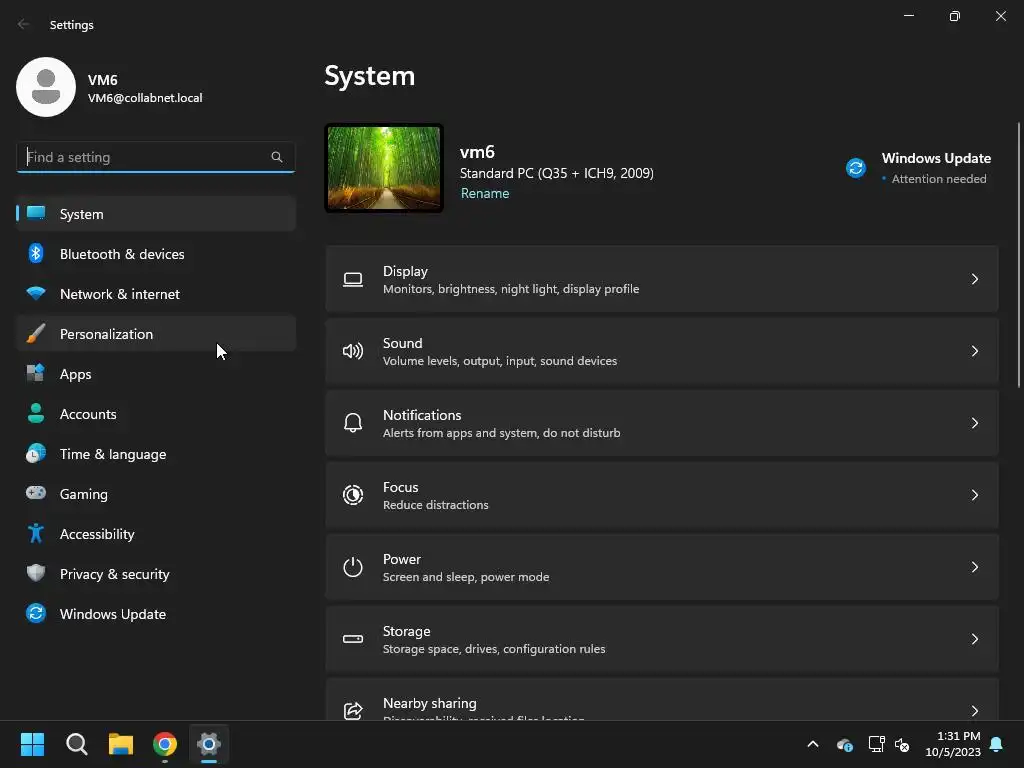
Task: Click the Bluetooth icon in sidebar
Action: coord(36,253)
